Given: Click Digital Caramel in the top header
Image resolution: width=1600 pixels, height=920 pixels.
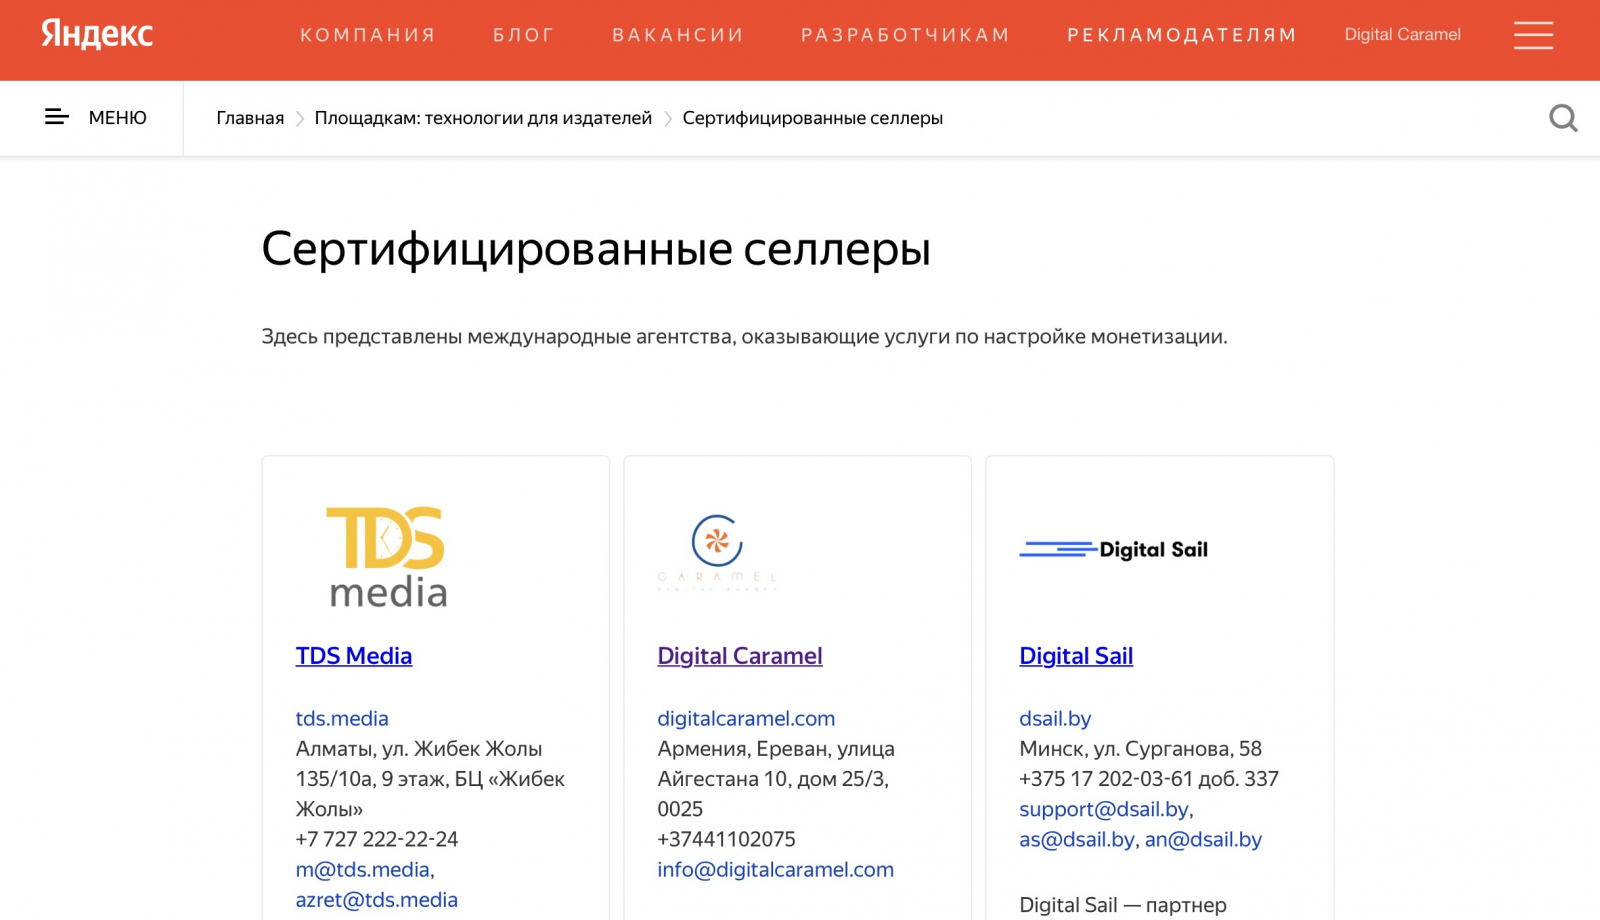Looking at the screenshot, I should 1402,35.
